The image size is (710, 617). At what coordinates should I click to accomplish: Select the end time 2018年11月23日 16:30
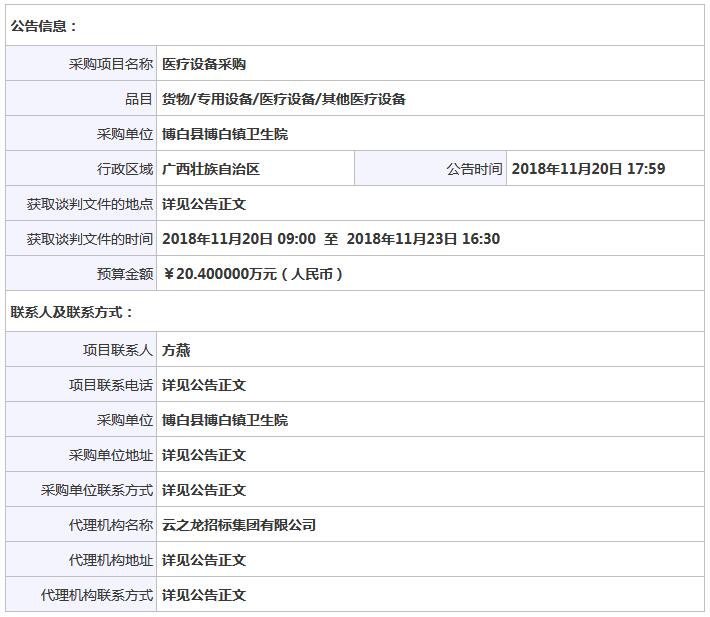click(x=423, y=239)
